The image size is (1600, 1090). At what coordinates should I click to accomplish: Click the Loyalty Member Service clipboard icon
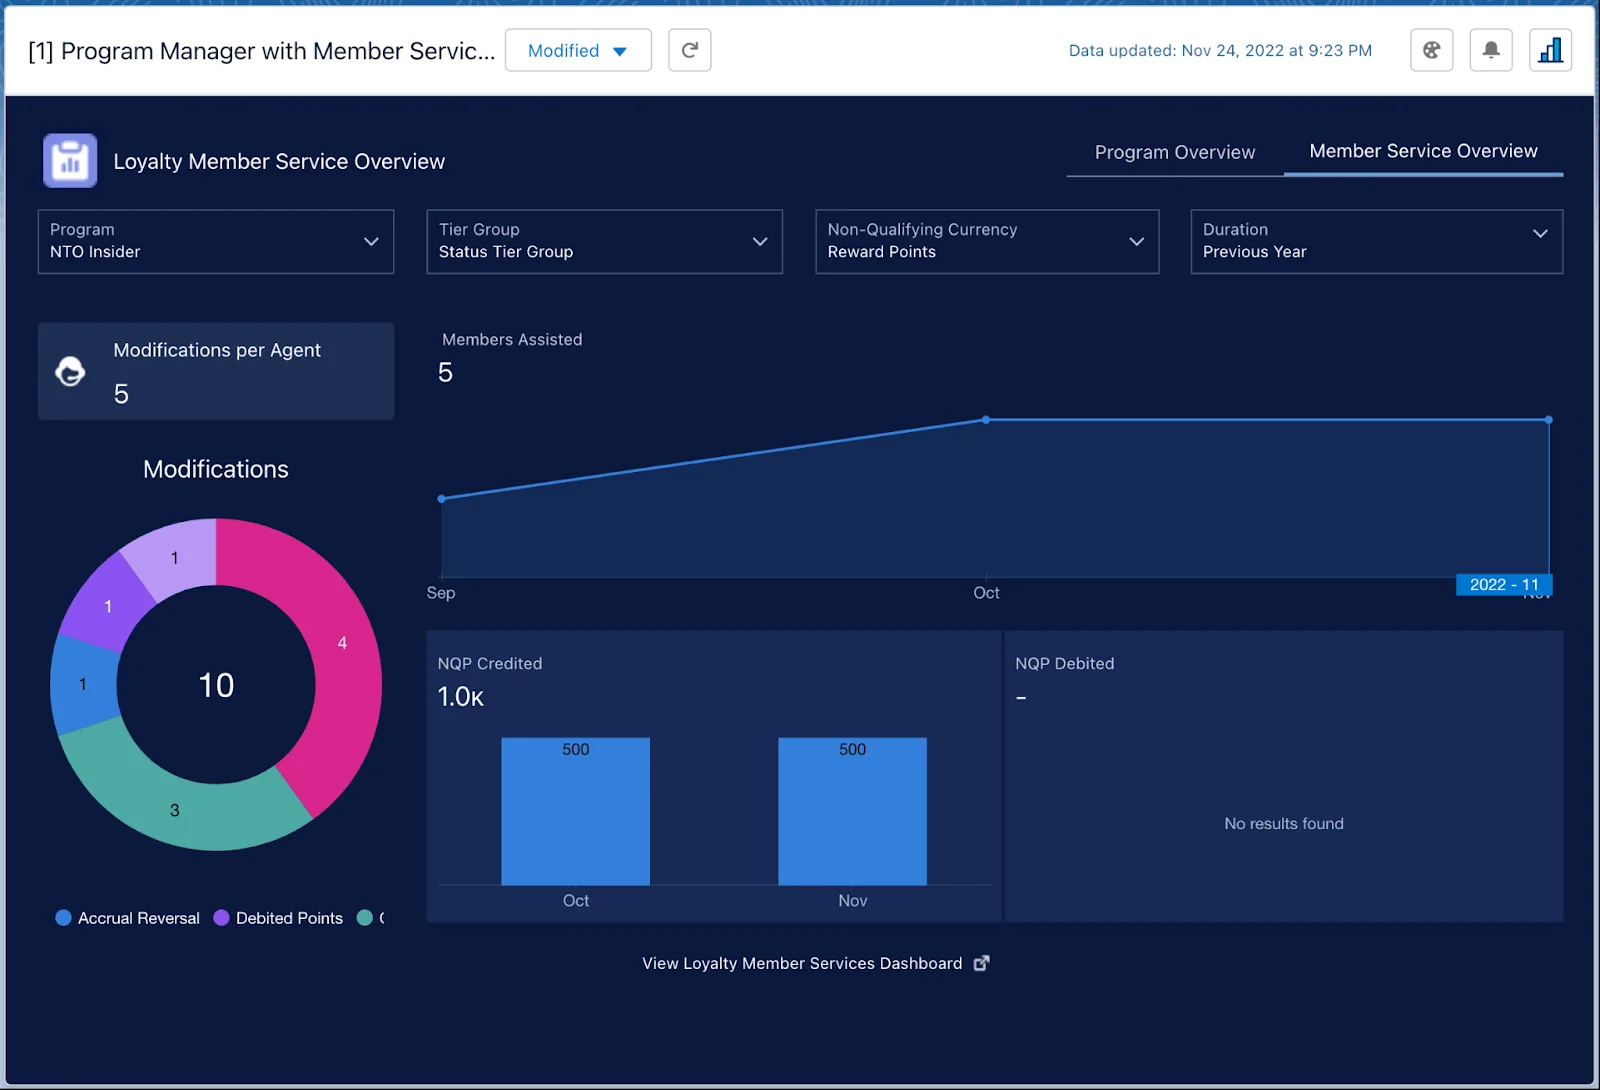click(x=70, y=161)
